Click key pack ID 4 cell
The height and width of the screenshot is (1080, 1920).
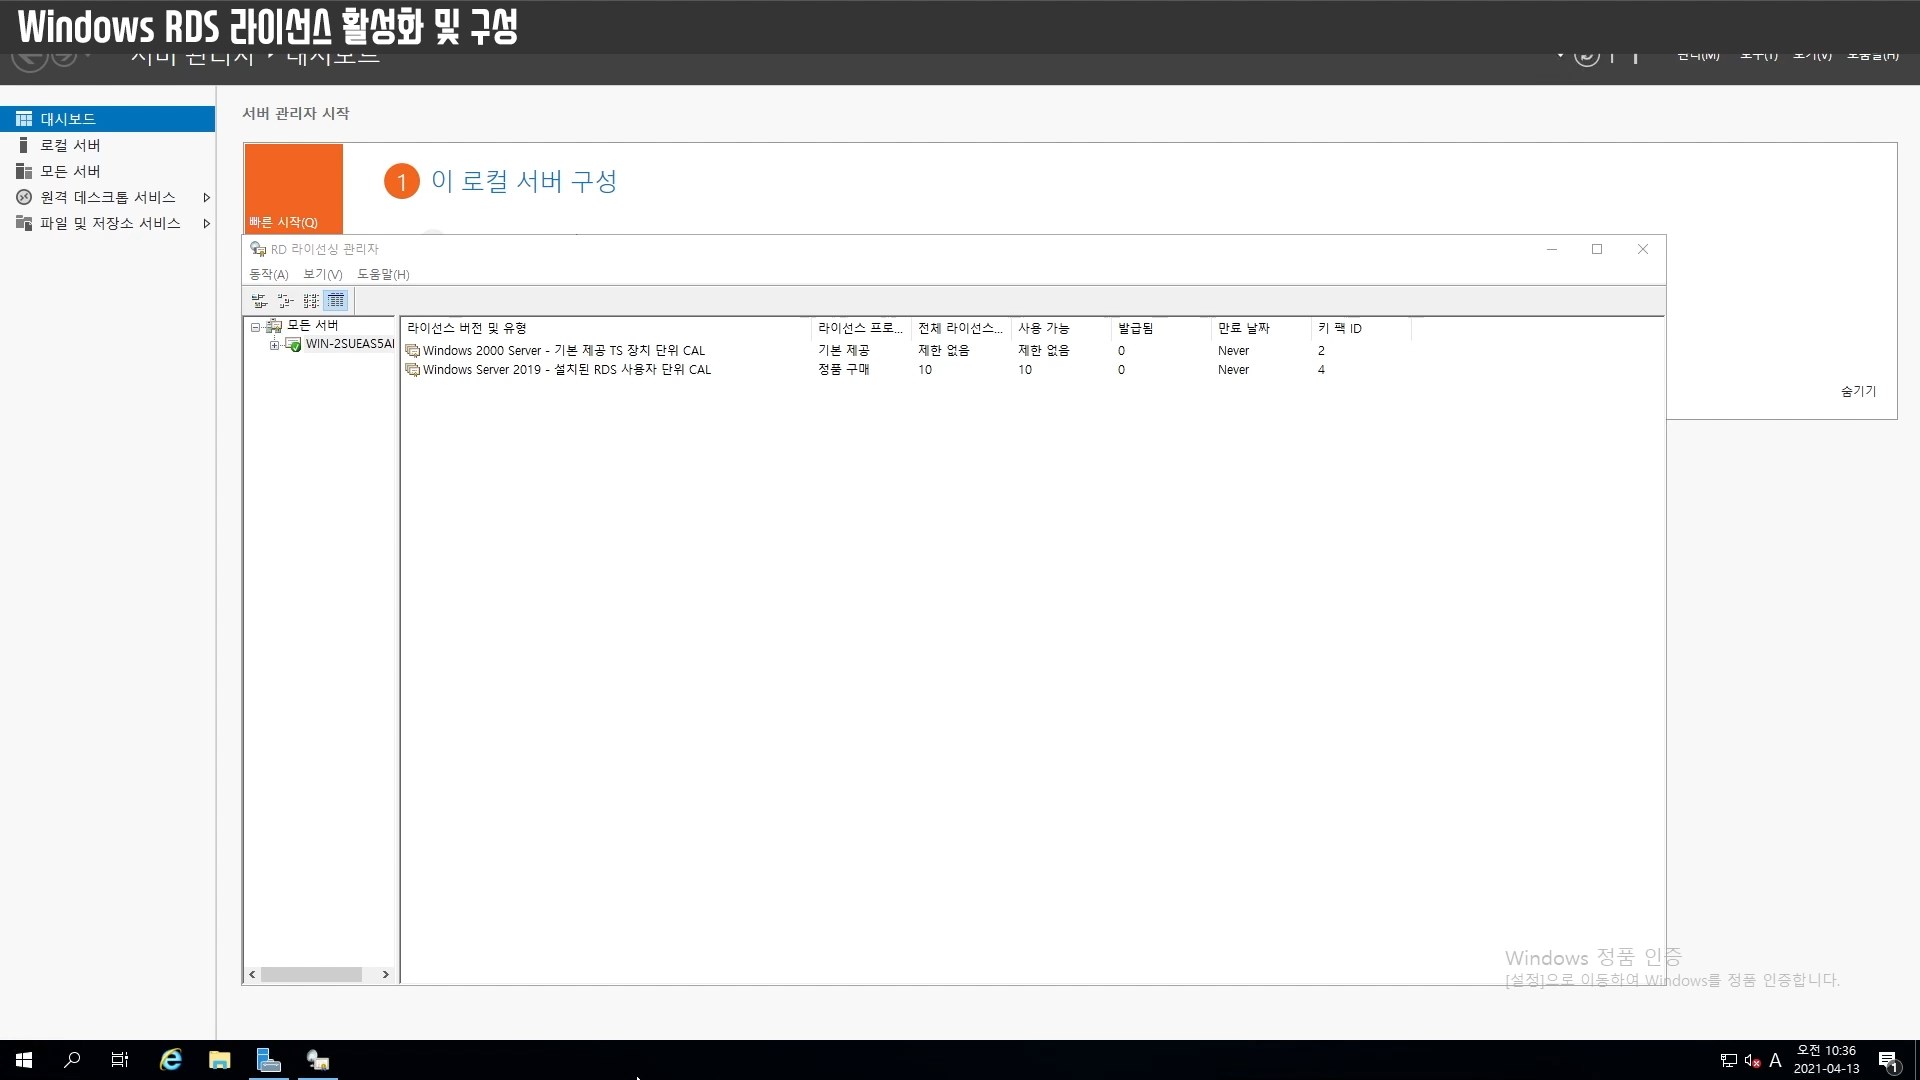pyautogui.click(x=1321, y=370)
